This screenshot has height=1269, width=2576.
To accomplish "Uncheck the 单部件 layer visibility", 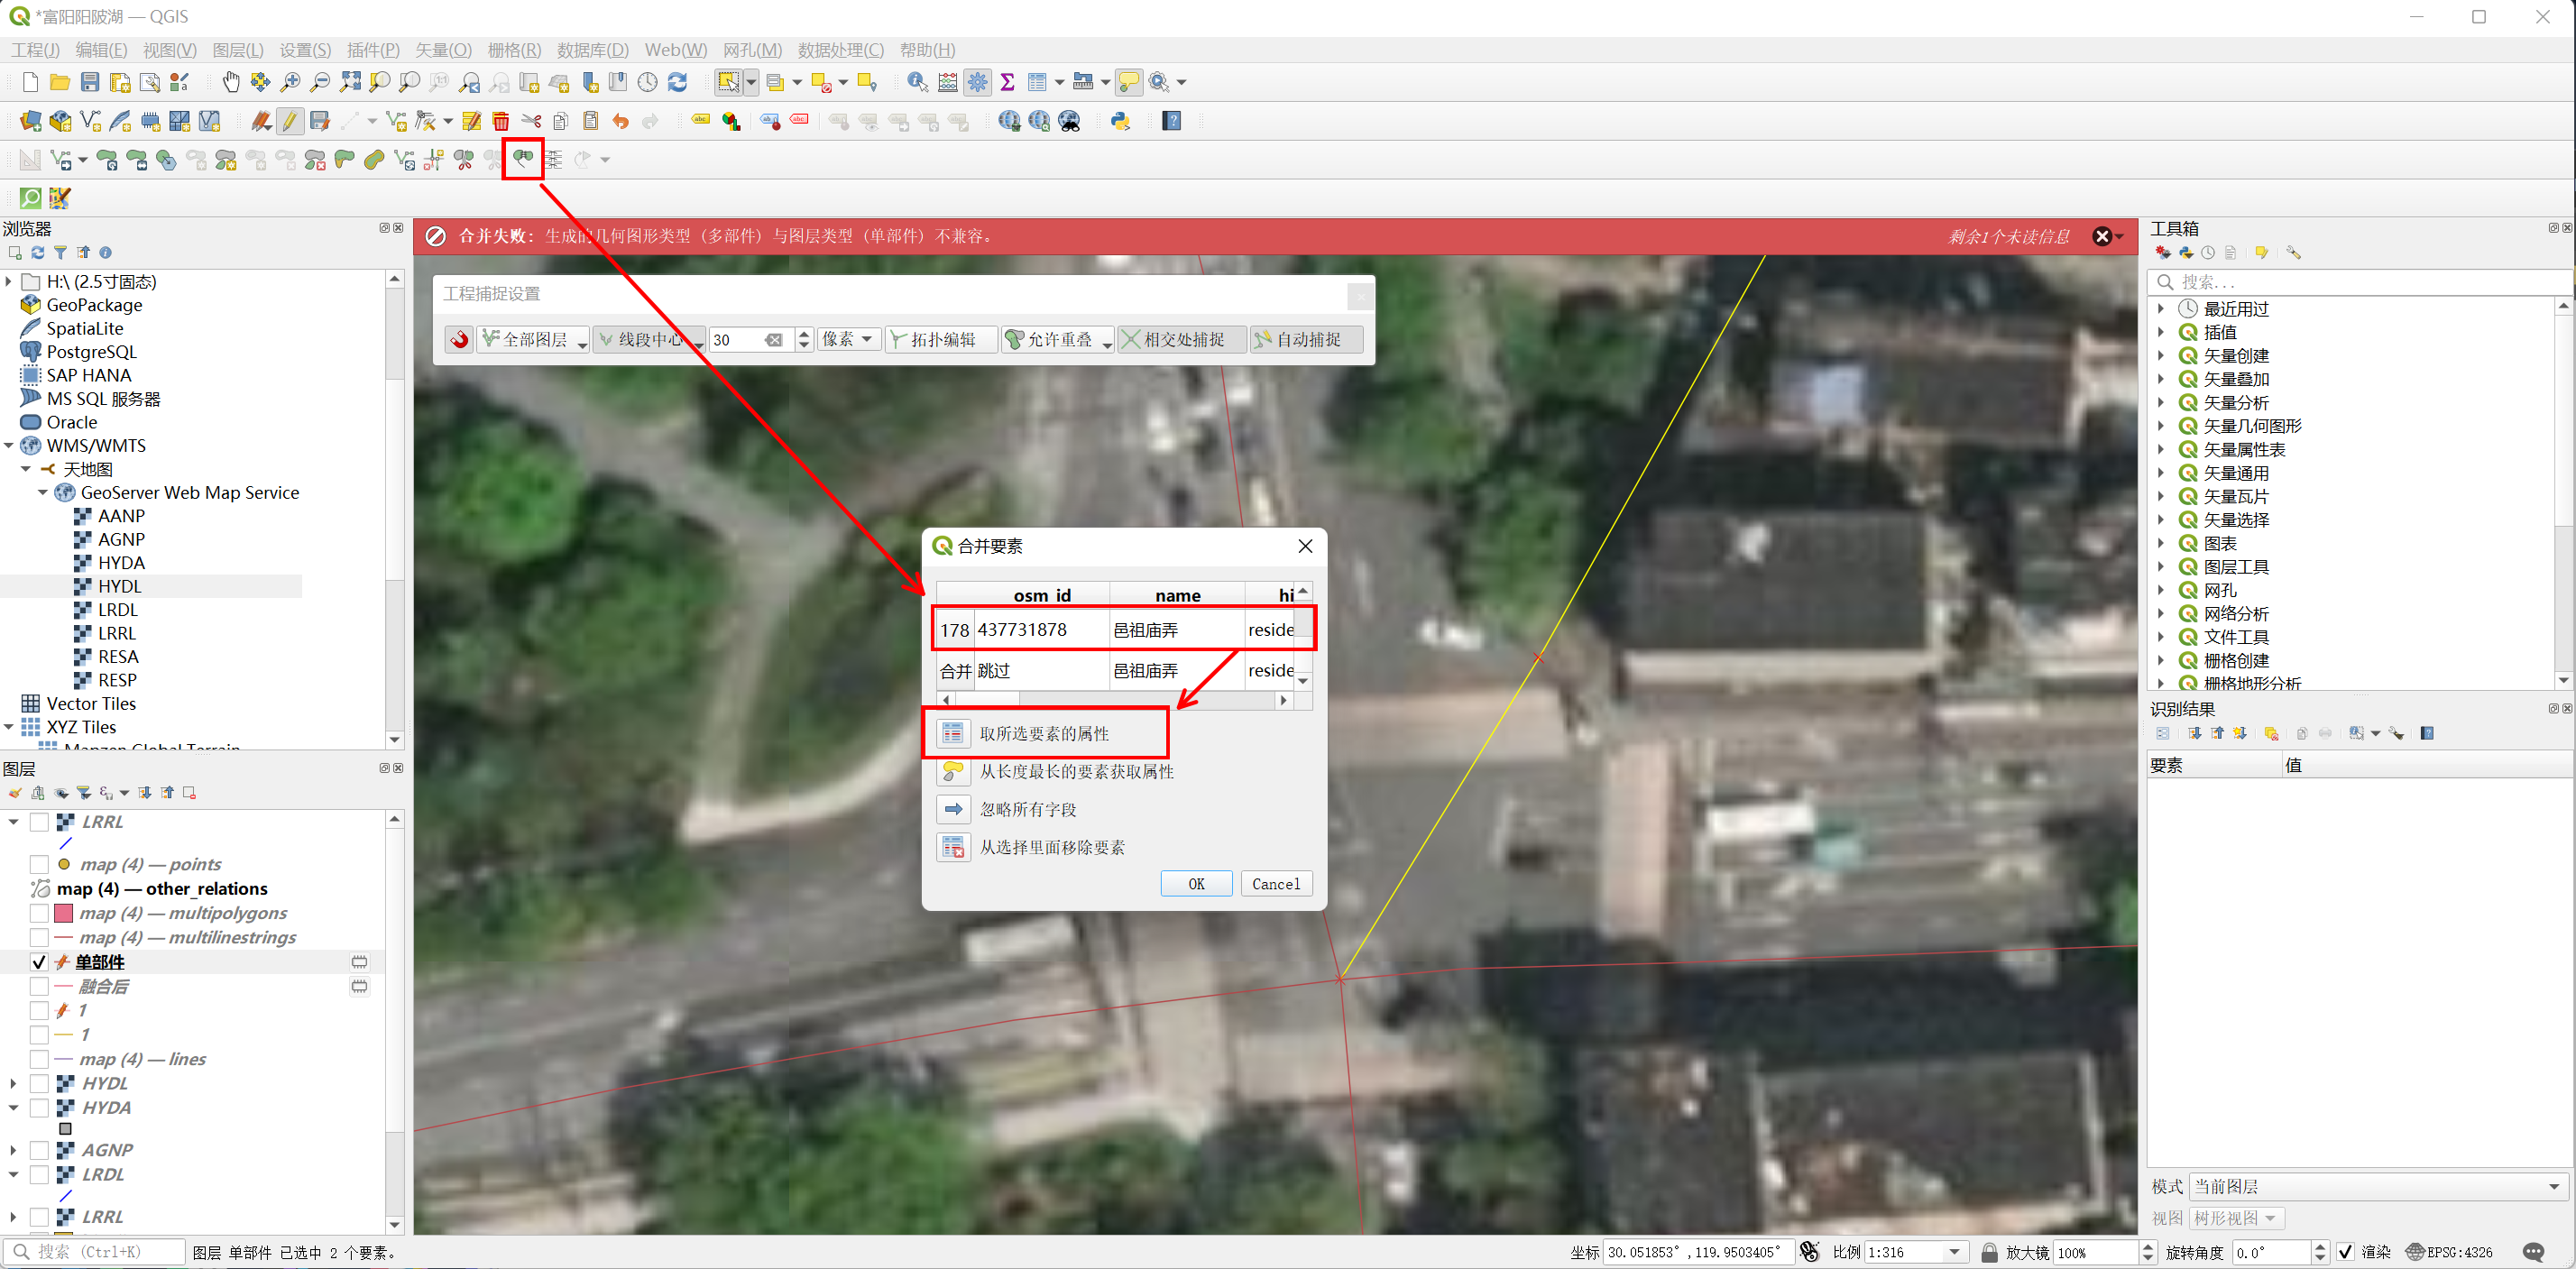I will point(39,961).
